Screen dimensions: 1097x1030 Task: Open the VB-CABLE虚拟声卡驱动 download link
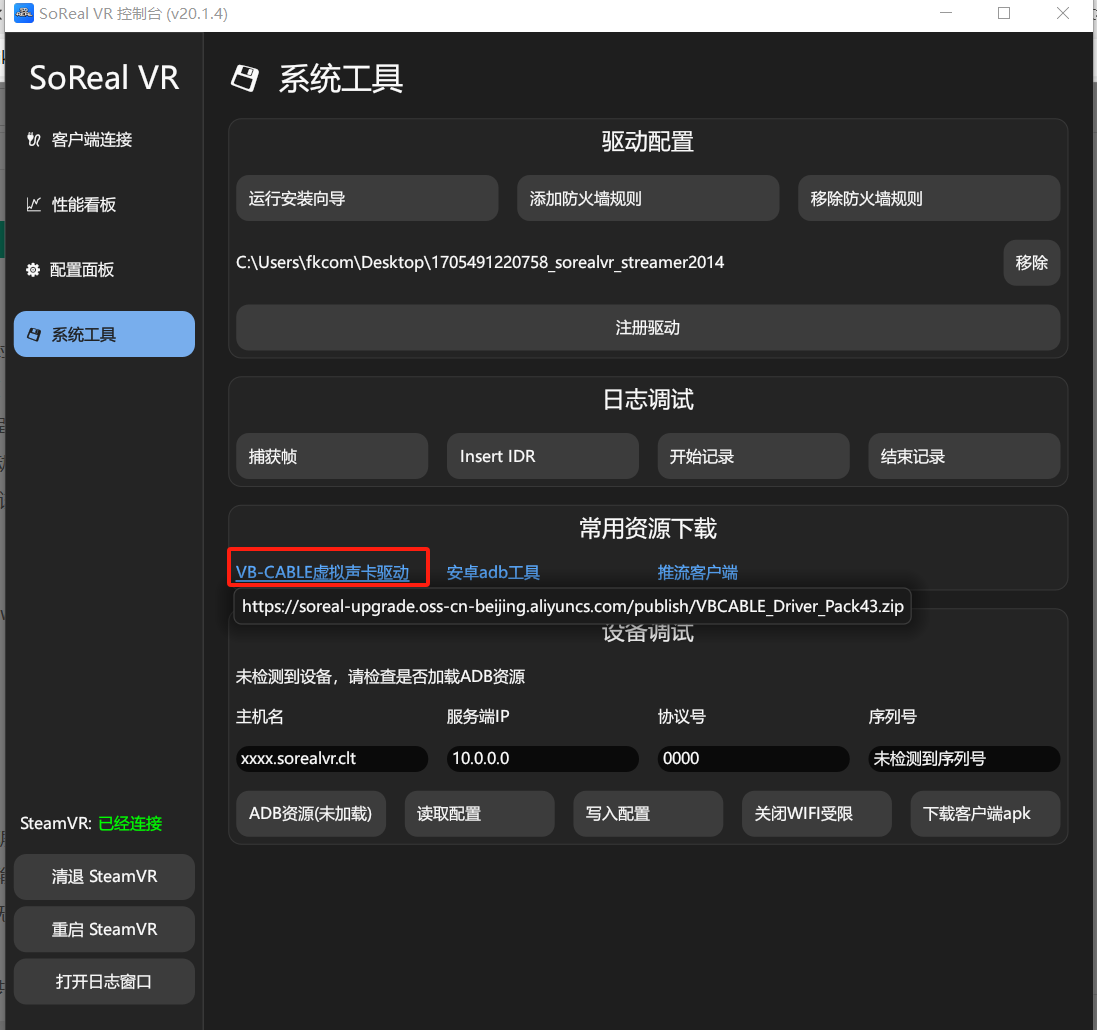point(323,572)
